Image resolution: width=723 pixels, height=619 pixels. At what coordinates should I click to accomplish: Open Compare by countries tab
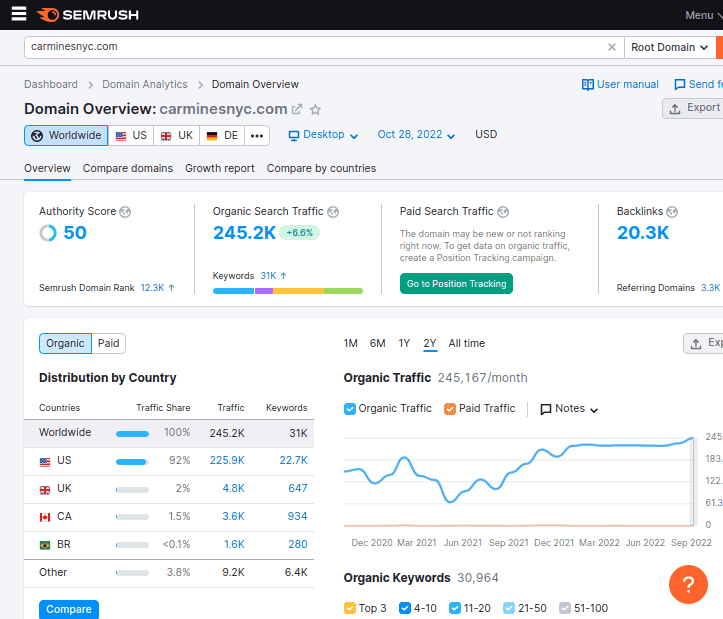pyautogui.click(x=321, y=168)
